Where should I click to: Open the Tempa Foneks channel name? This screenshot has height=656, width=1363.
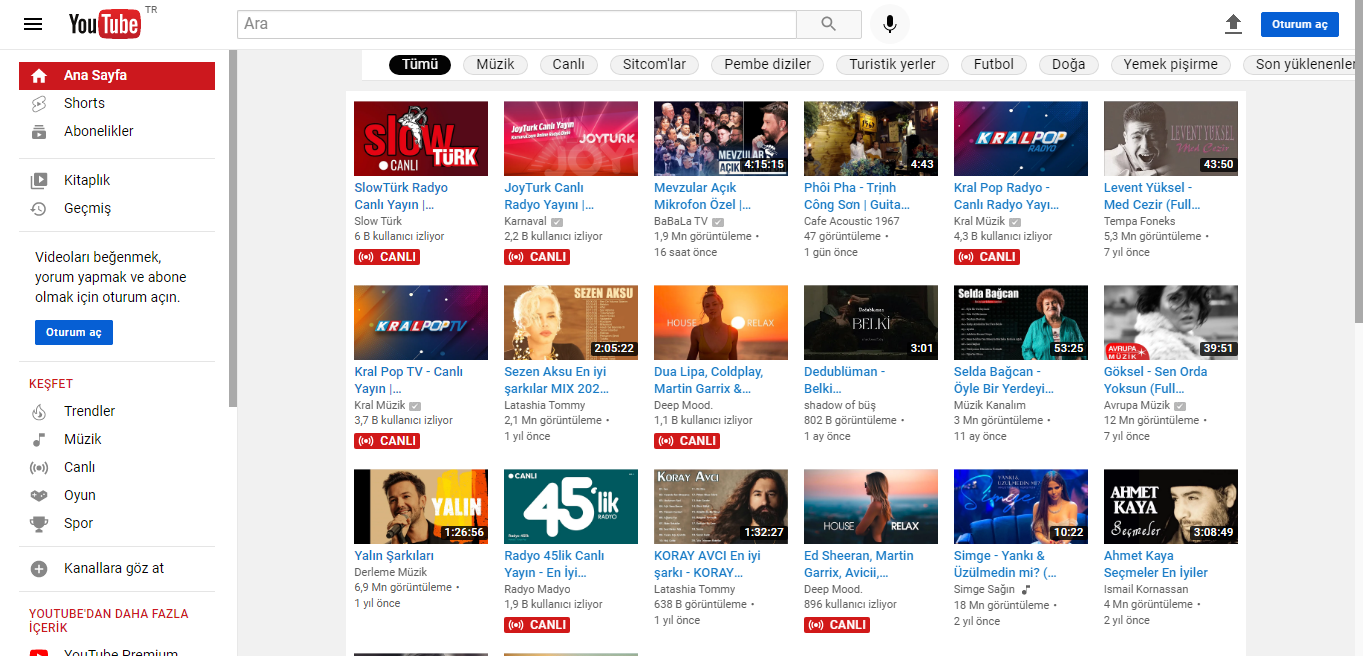pyautogui.click(x=1140, y=222)
